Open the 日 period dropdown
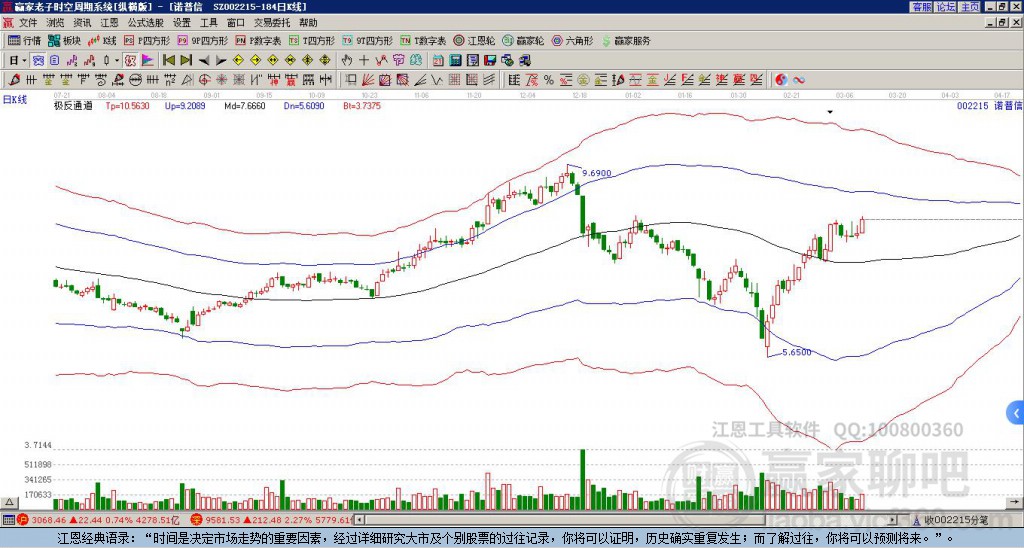1024x548 pixels. (18, 61)
